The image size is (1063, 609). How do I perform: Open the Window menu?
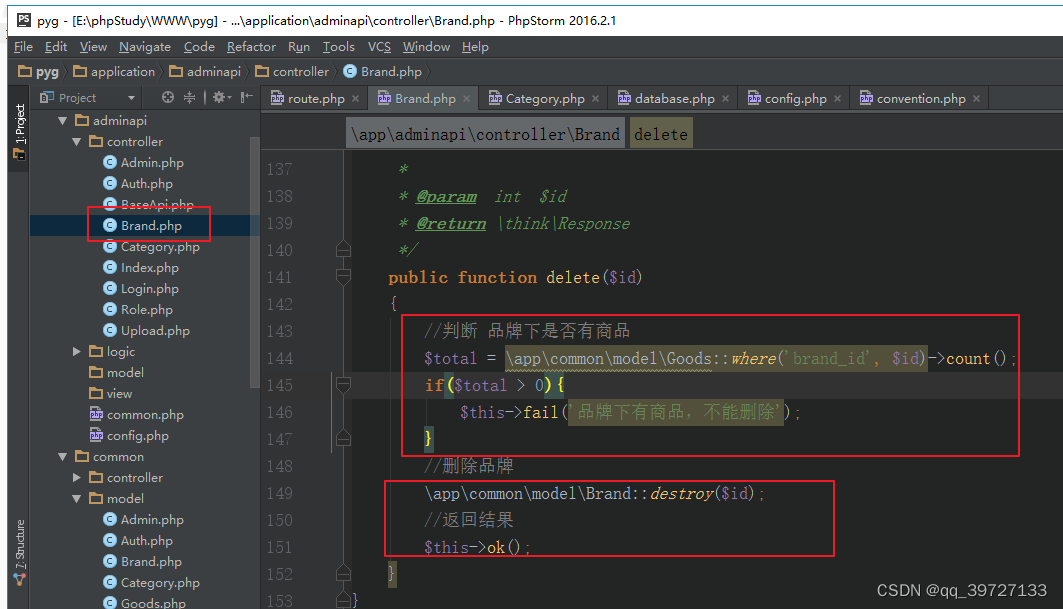[426, 47]
